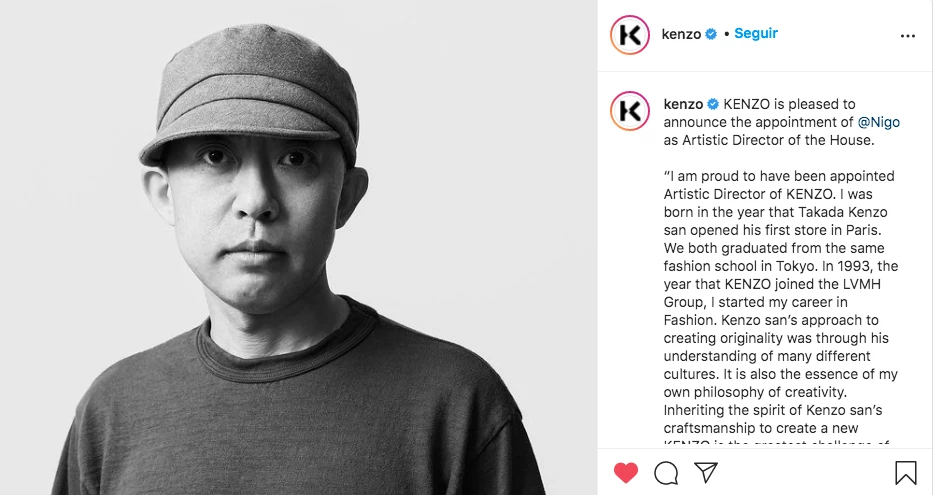Click the black-and-white portrait photo
This screenshot has width=933, height=495.
[x=299, y=248]
